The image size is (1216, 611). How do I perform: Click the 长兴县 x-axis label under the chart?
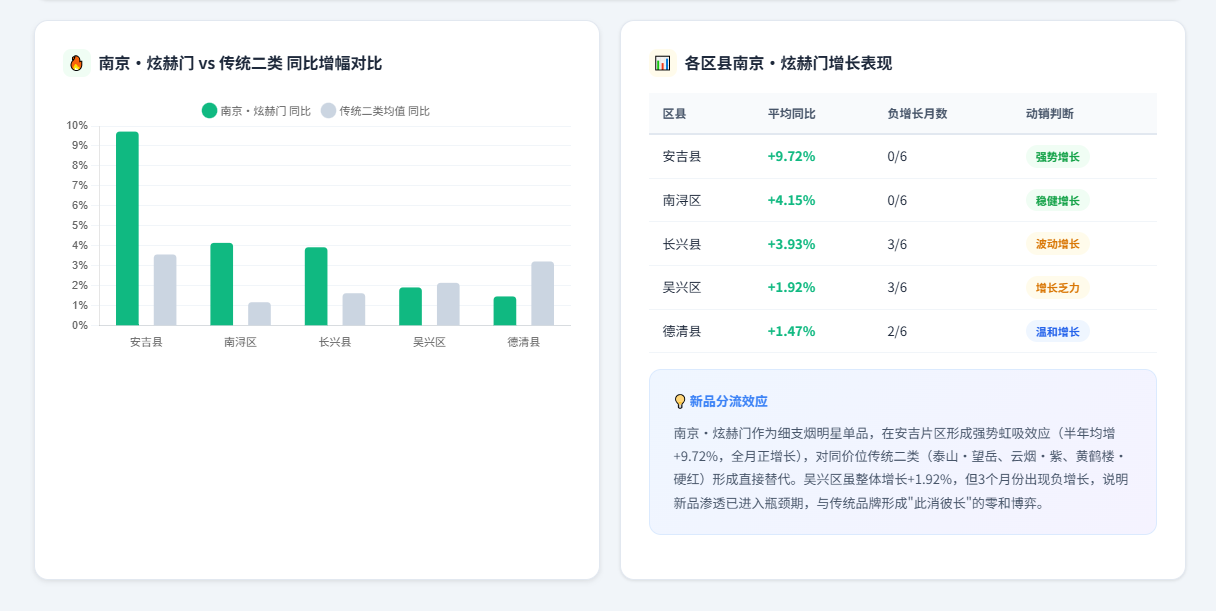click(x=335, y=342)
